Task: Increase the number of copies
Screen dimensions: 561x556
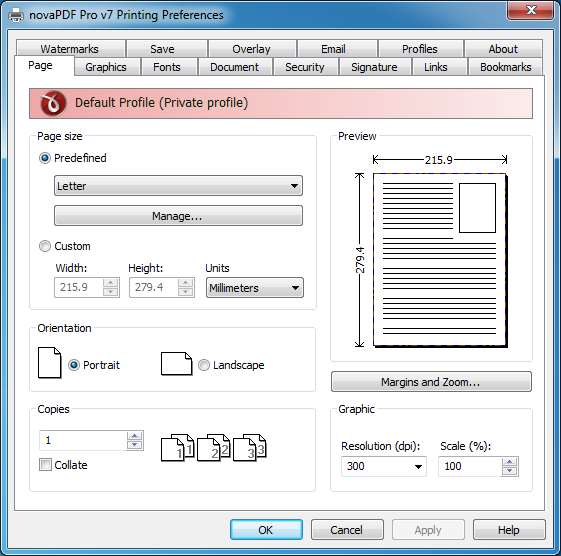Action: [x=135, y=436]
